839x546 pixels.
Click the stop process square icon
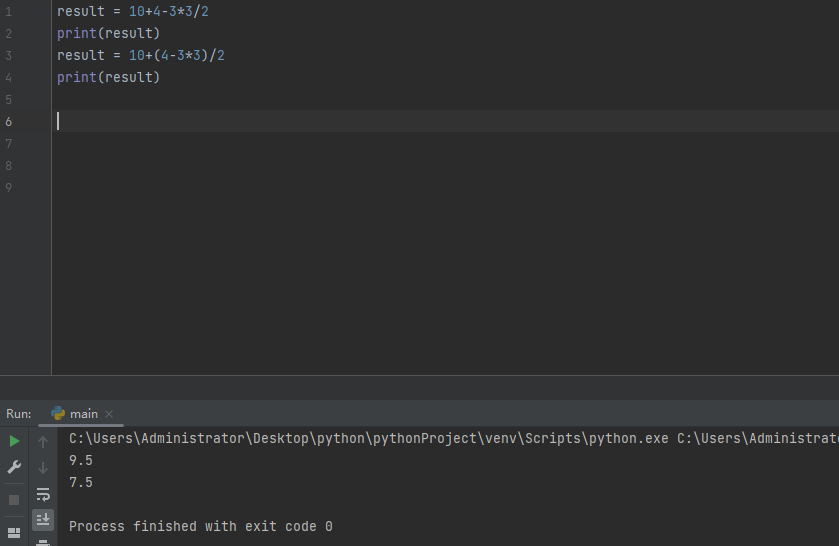click(x=14, y=500)
